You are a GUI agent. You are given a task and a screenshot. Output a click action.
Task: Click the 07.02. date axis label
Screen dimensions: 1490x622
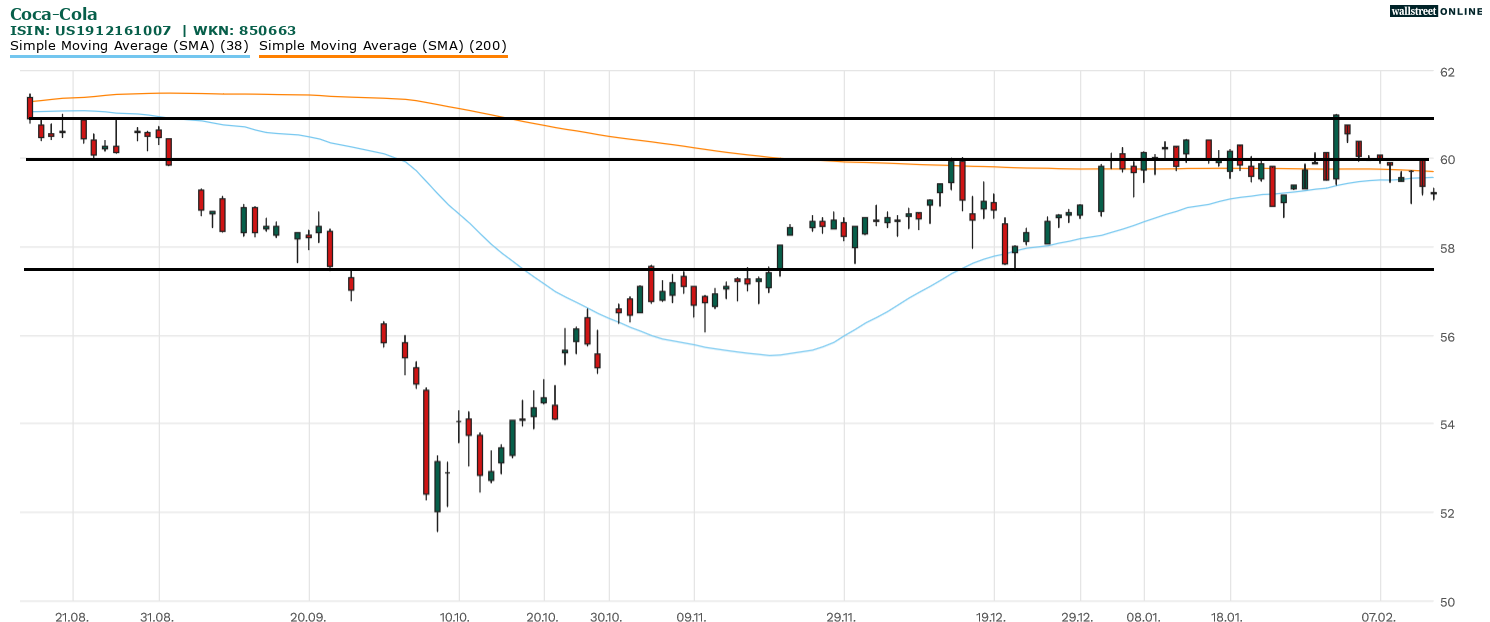(x=1379, y=617)
